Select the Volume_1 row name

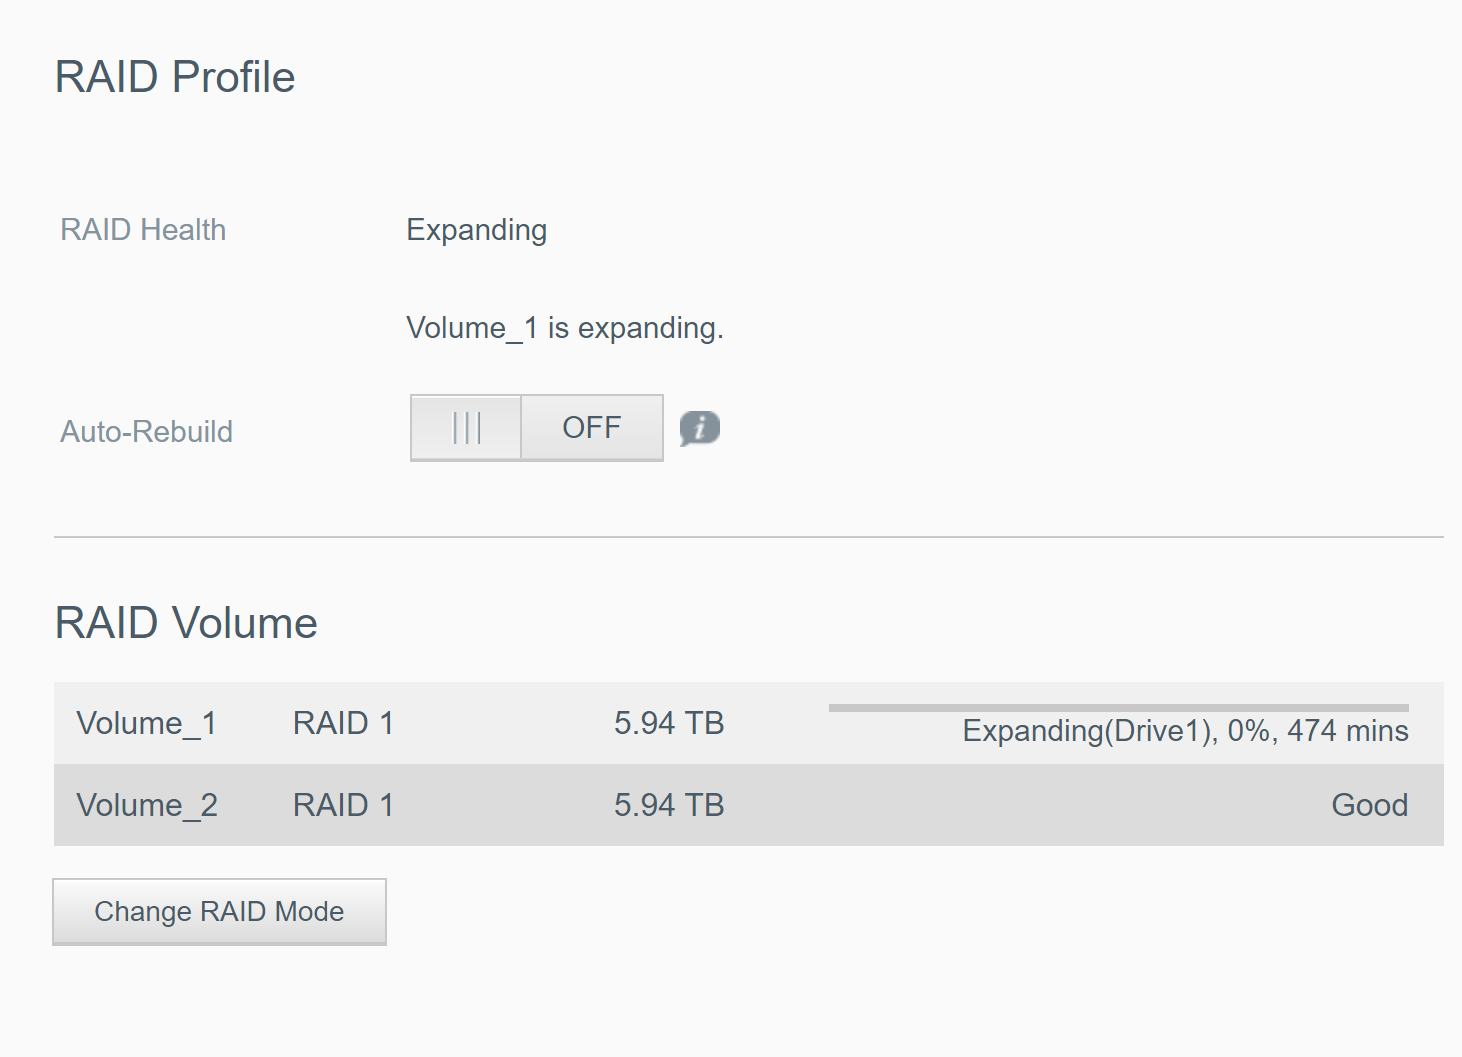click(x=147, y=724)
